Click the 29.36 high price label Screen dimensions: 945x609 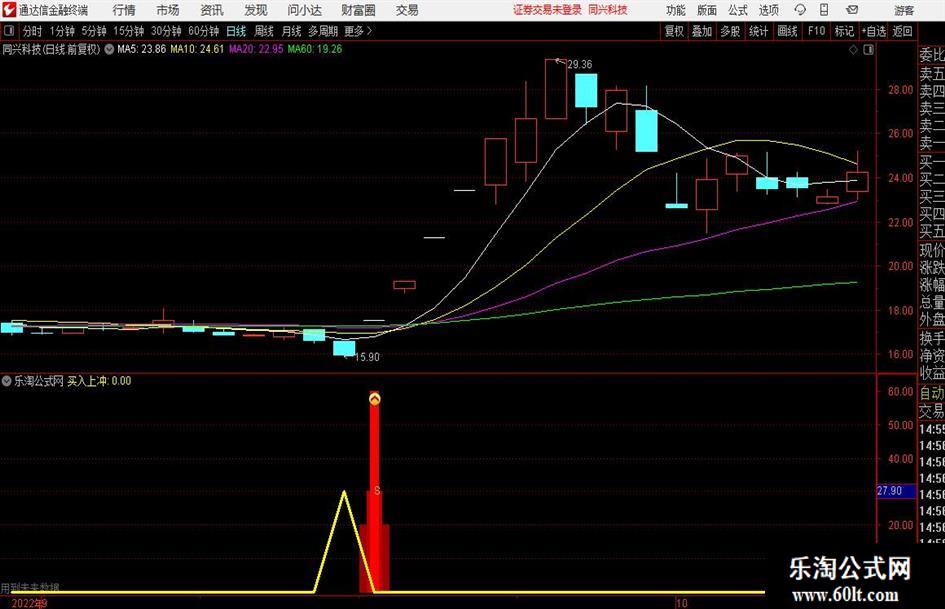tap(580, 65)
